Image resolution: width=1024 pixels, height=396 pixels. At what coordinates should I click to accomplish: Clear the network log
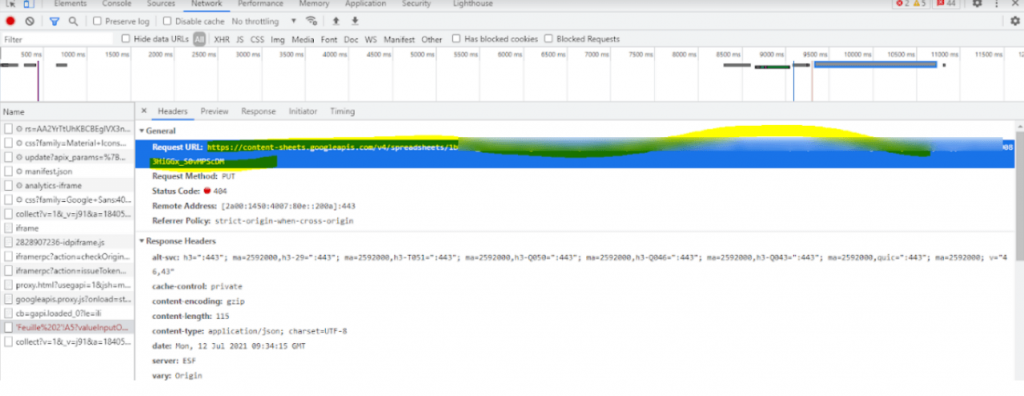(x=30, y=21)
